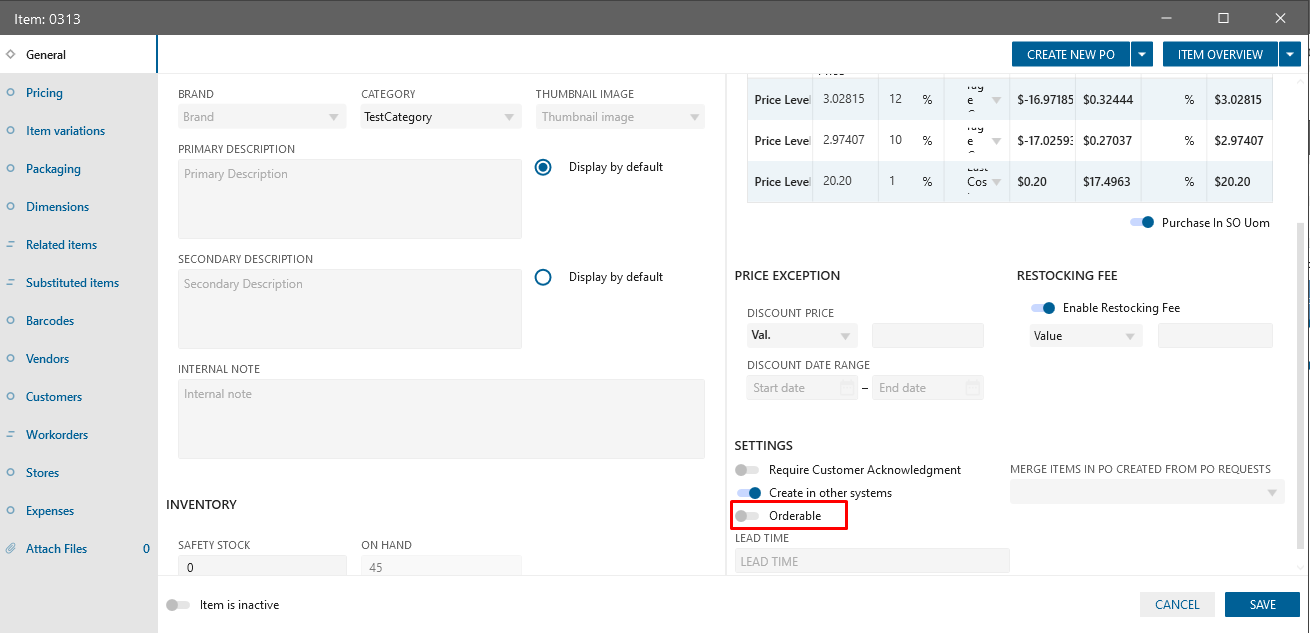The height and width of the screenshot is (633, 1310).
Task: Click the Save button
Action: (x=1262, y=604)
